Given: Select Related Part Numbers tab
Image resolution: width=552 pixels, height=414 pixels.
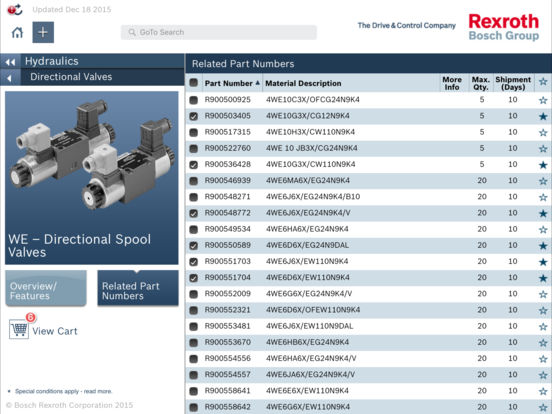Looking at the screenshot, I should 138,288.
